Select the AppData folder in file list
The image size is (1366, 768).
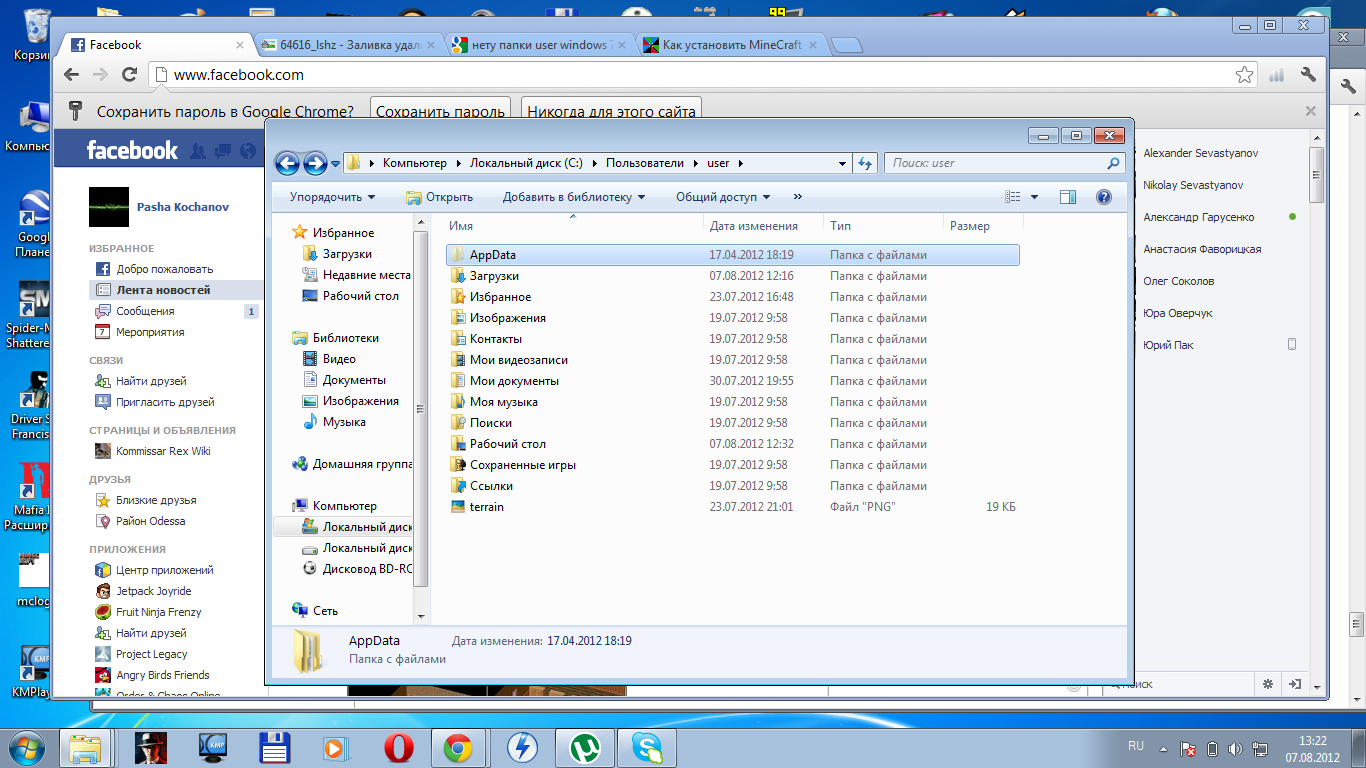click(732, 255)
